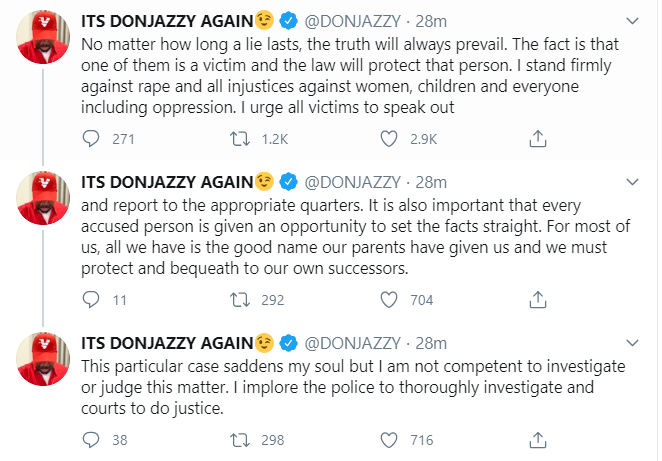The width and height of the screenshot is (662, 461).
Task: Reply to the tweet with 11 replies
Action: 92,298
